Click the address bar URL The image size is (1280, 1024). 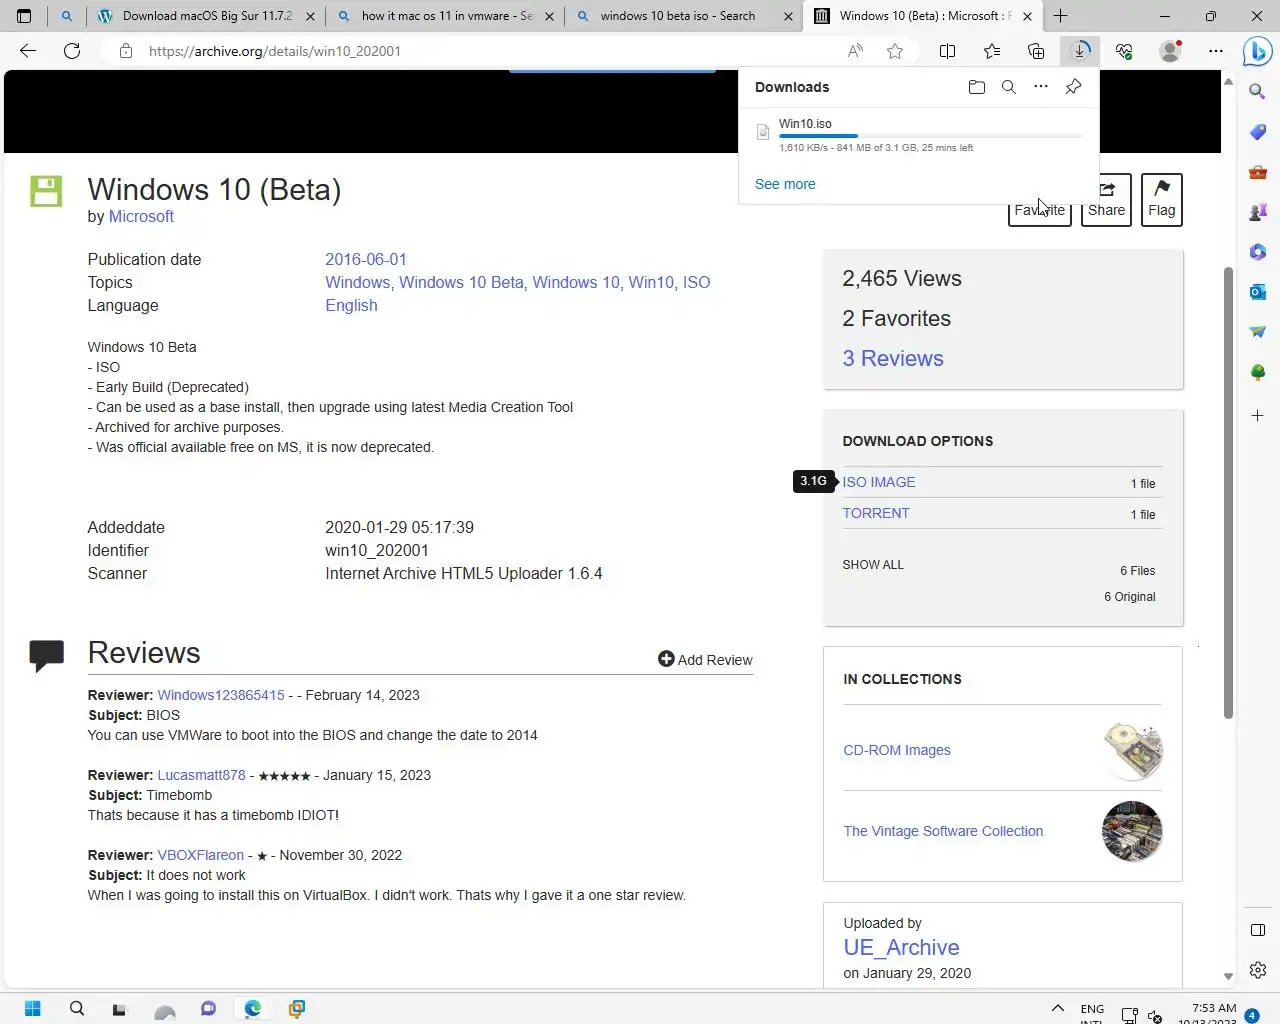(x=275, y=51)
